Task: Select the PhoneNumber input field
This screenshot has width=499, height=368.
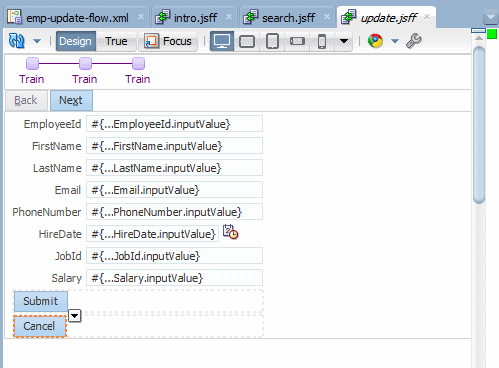Action: point(174,212)
